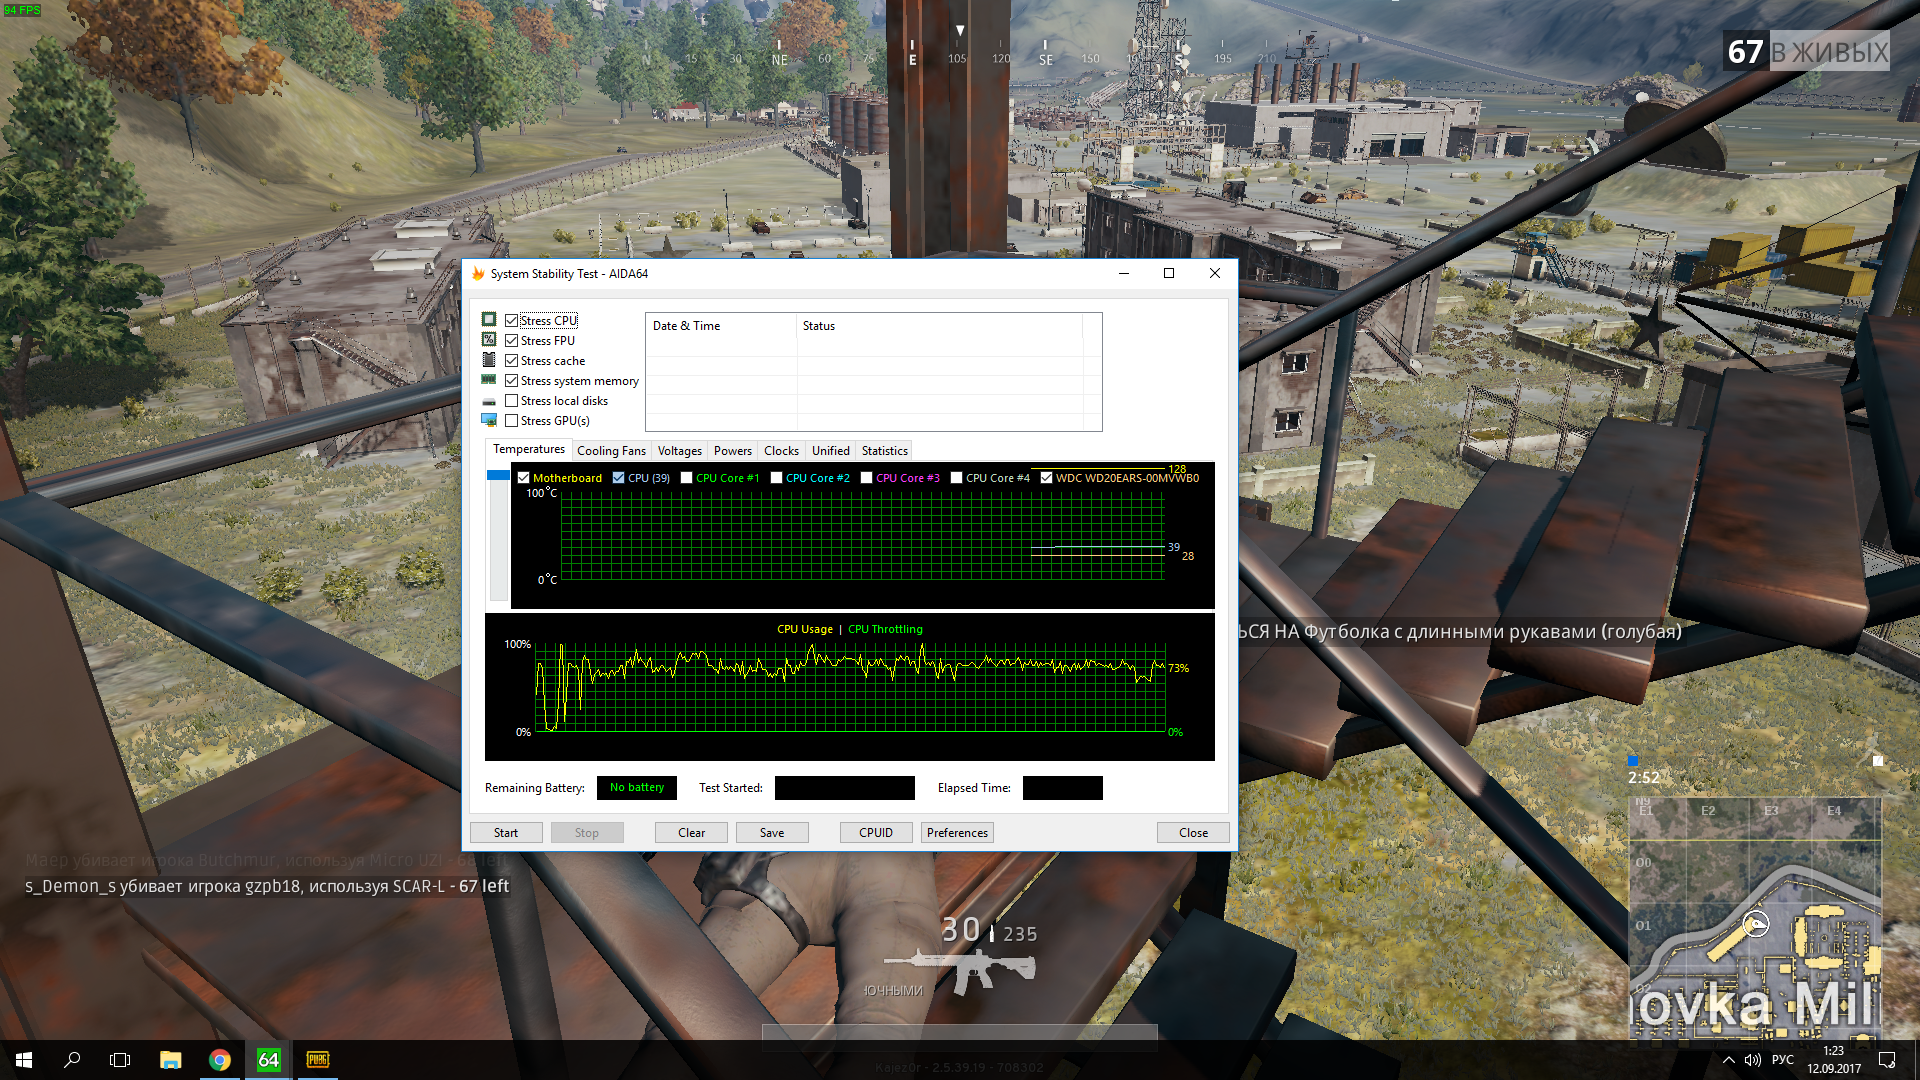Click the temperature graph's blue side slider

click(x=498, y=475)
